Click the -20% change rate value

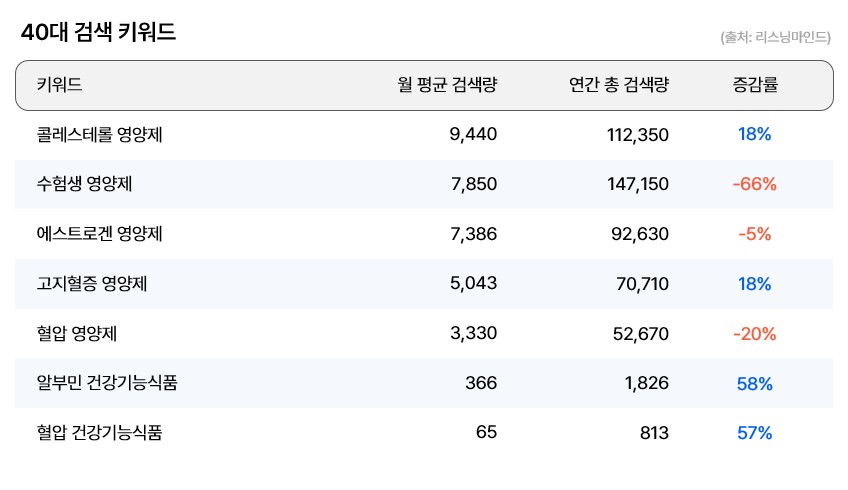point(754,334)
